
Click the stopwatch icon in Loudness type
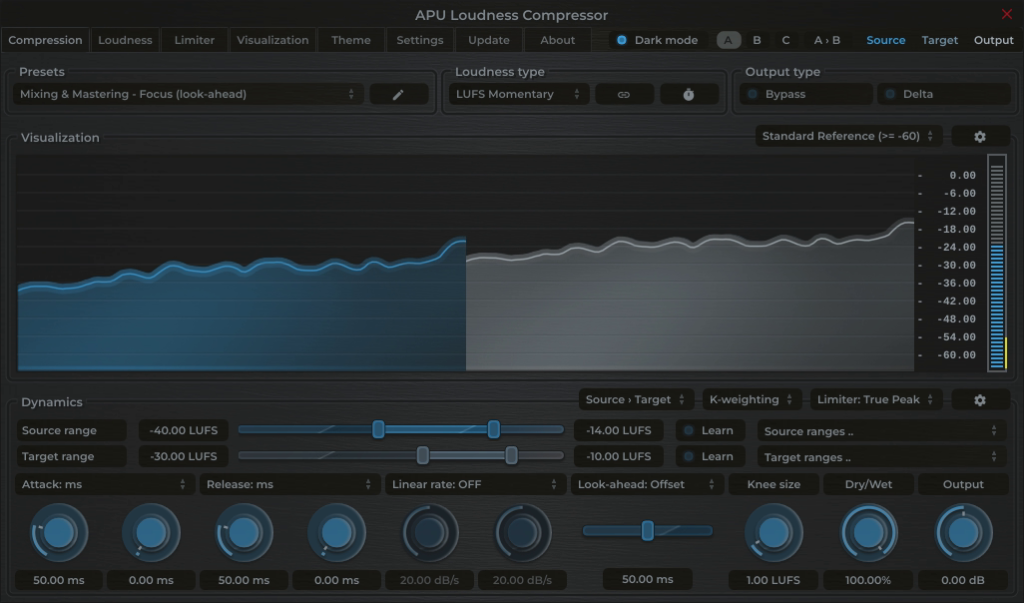tap(689, 93)
